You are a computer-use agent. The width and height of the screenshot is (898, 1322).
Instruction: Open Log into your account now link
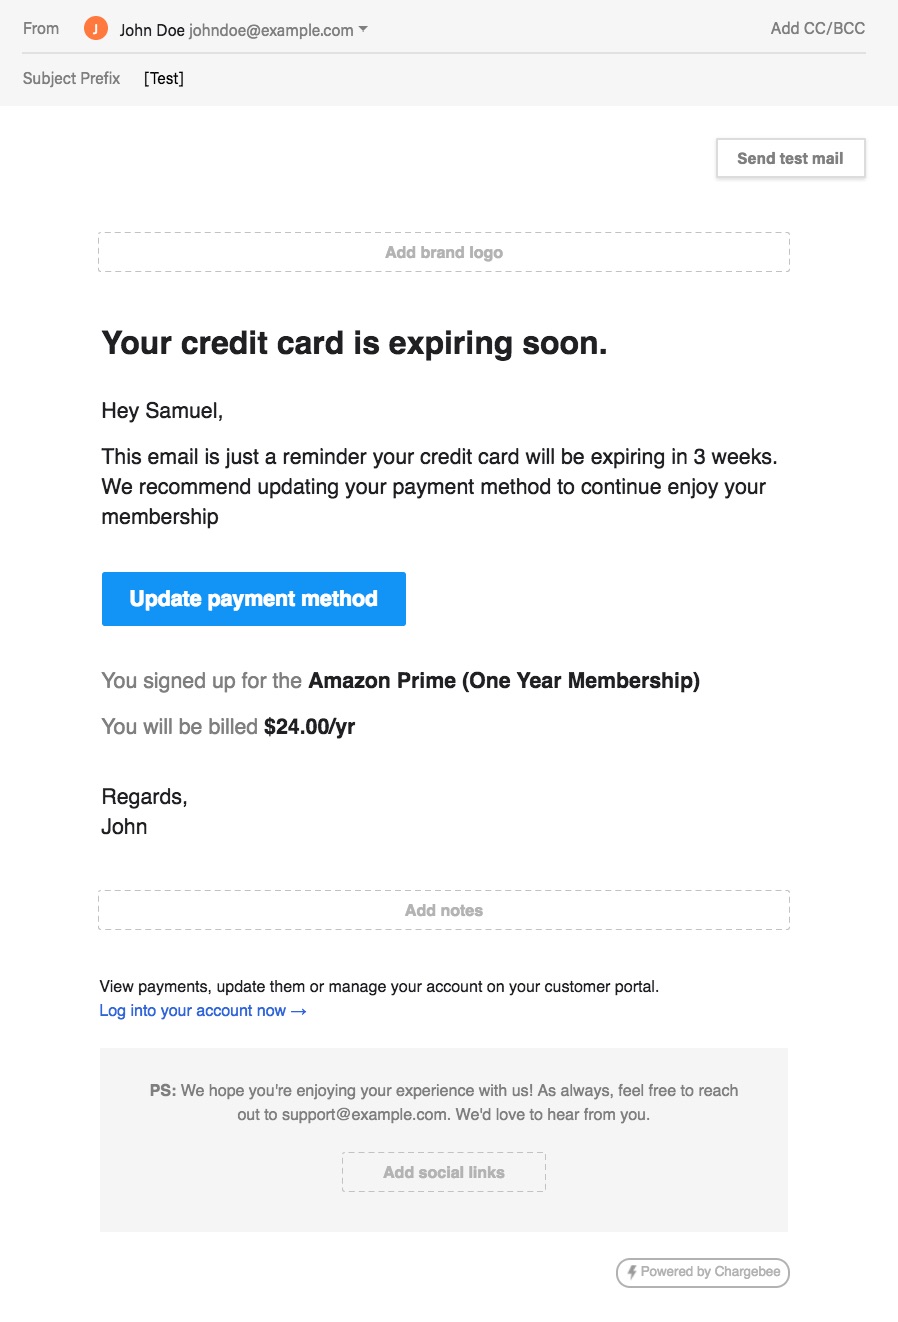(x=193, y=1011)
